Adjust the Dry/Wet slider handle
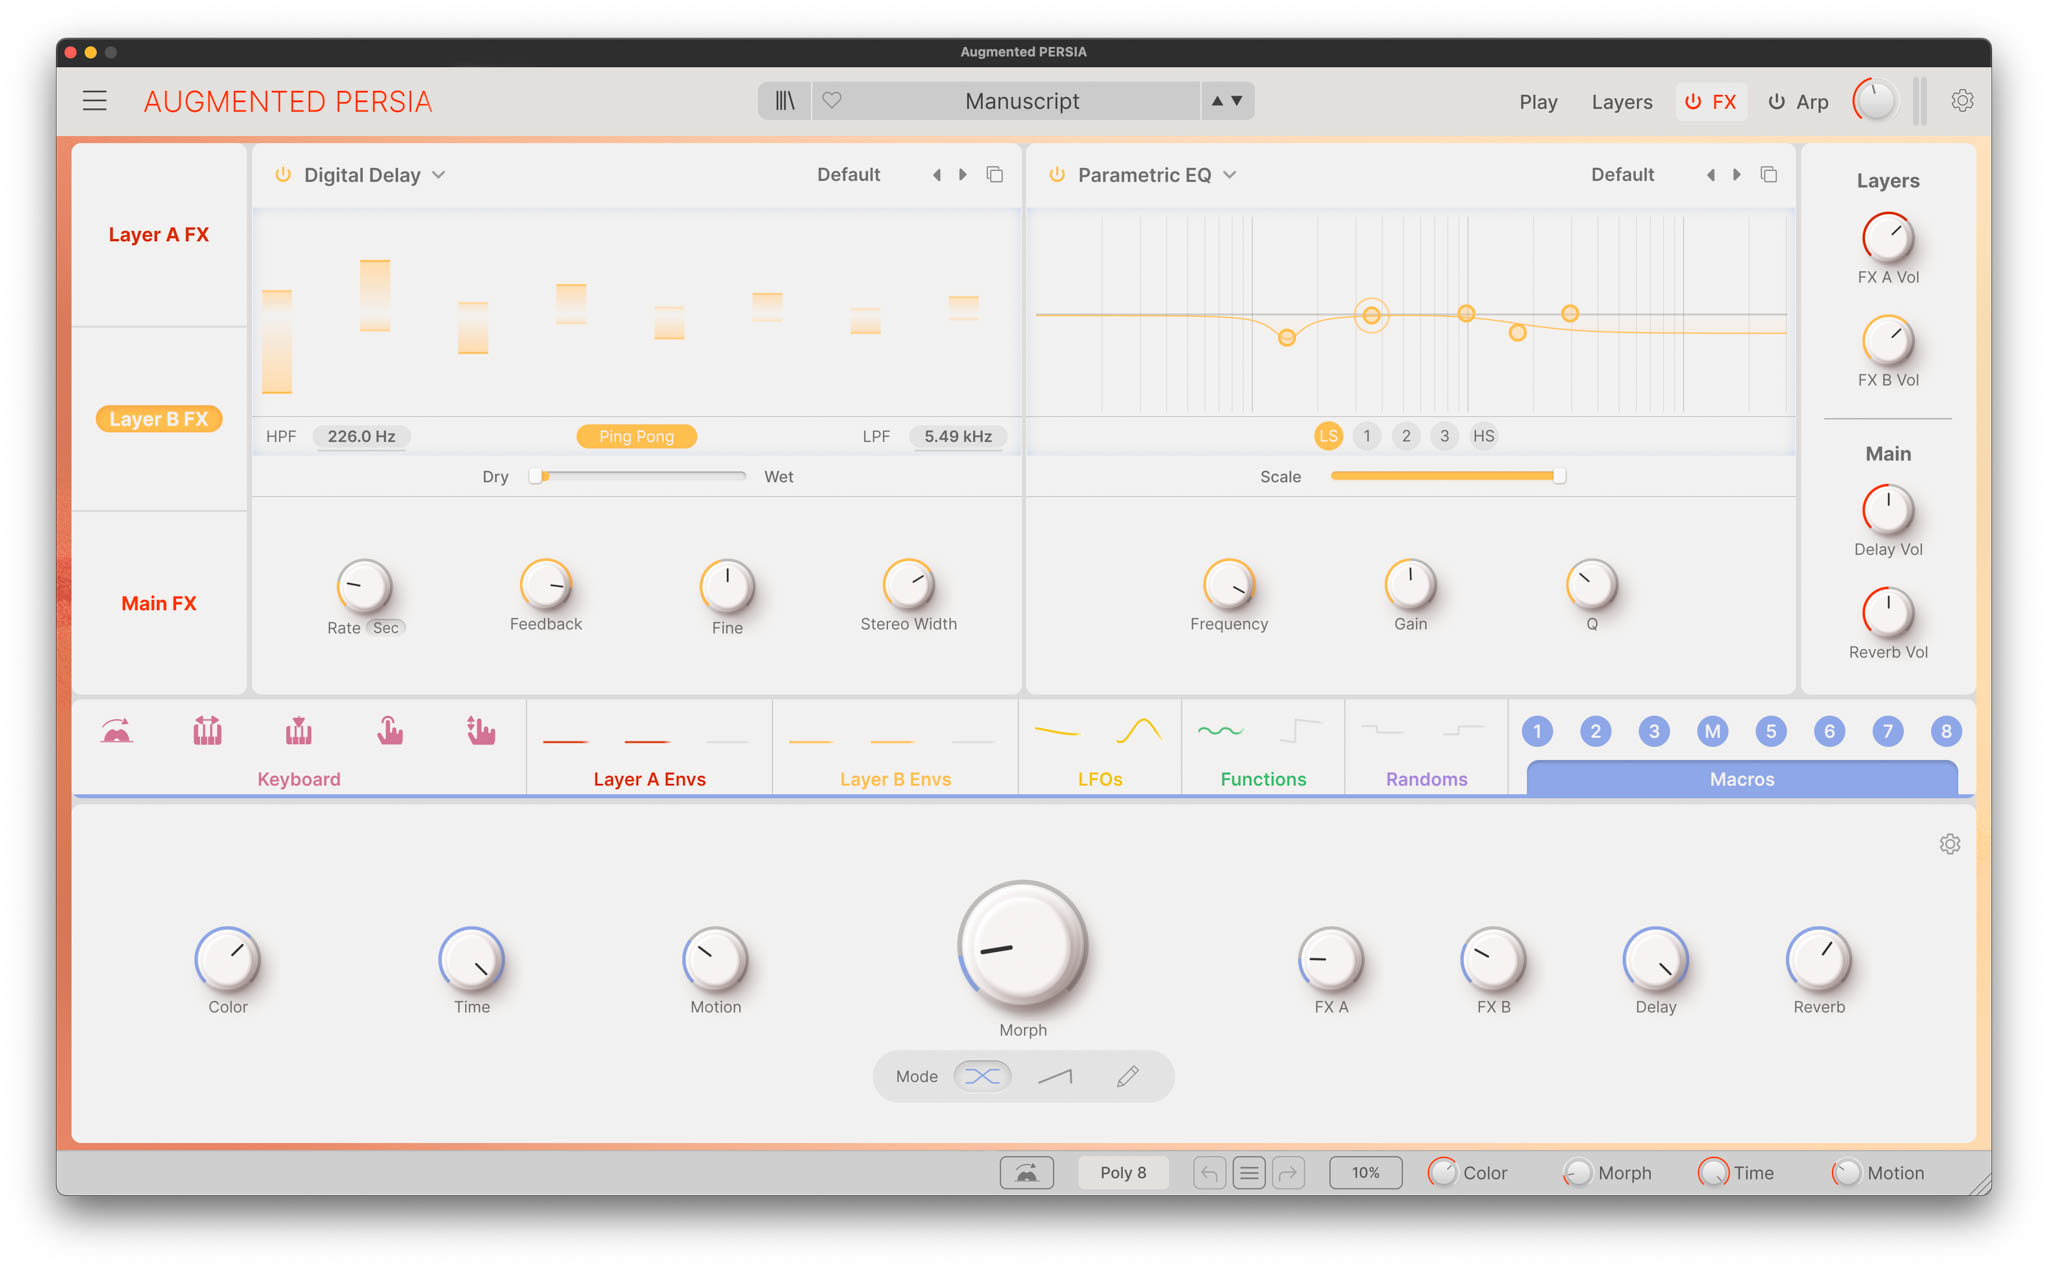 537,477
